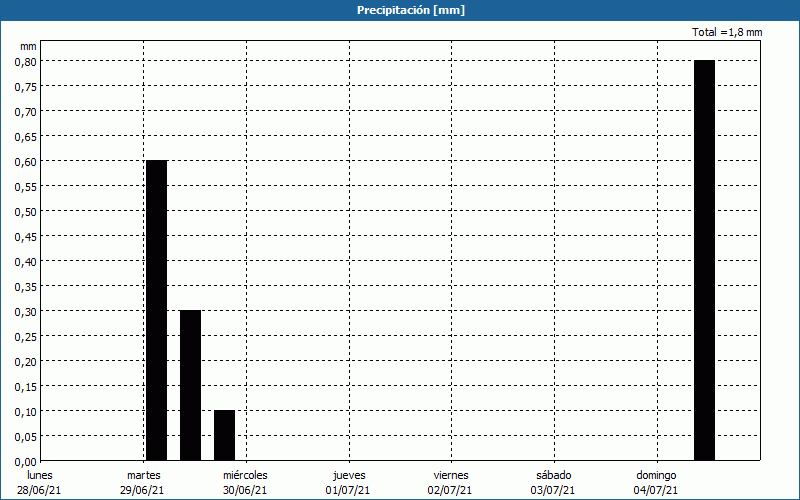Click the 0,75 y-axis value

[x=26, y=87]
